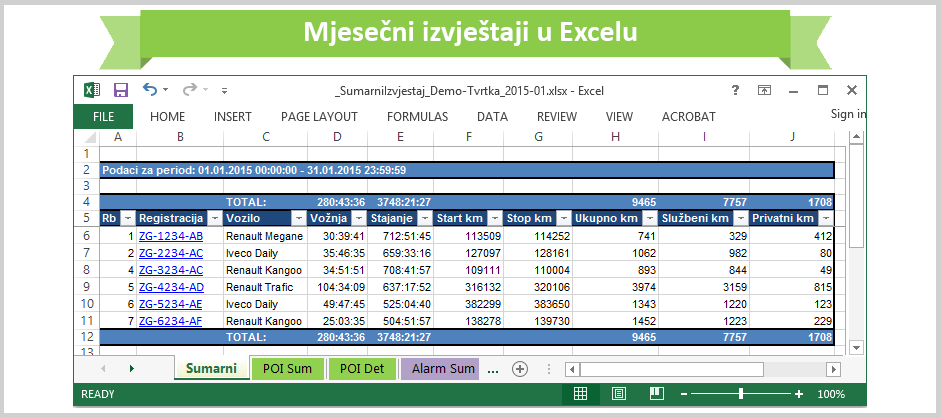The image size is (941, 418).
Task: Select the 'Renault Megane' cell
Action: [265, 236]
